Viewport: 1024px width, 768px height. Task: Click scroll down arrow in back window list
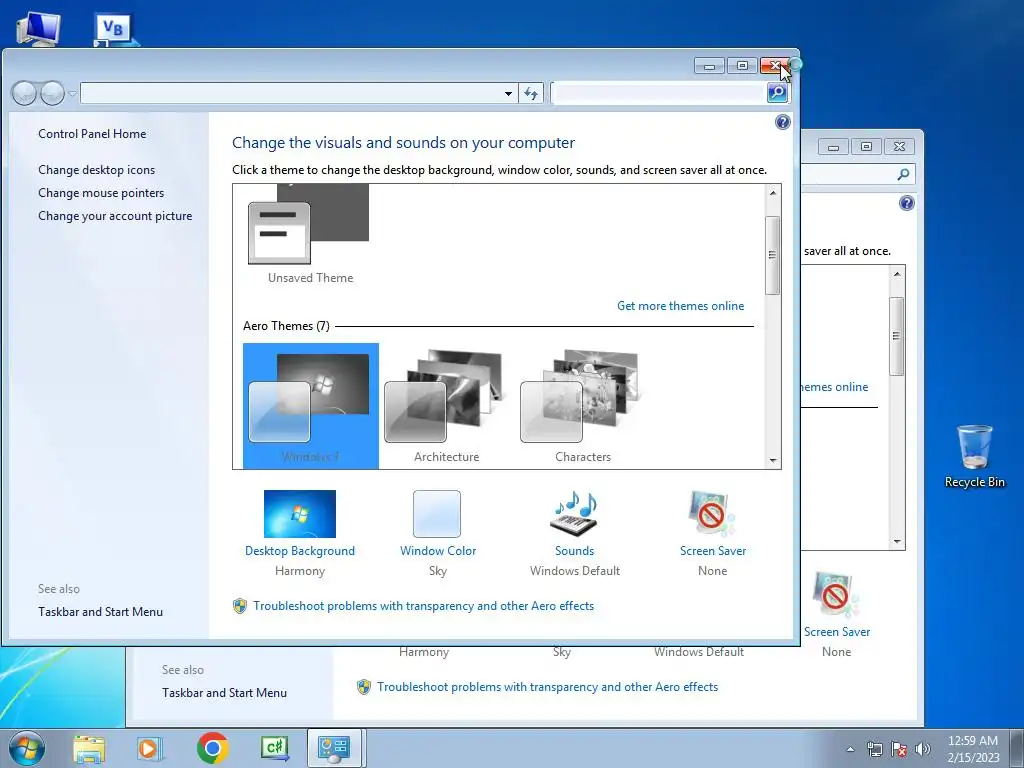point(897,541)
